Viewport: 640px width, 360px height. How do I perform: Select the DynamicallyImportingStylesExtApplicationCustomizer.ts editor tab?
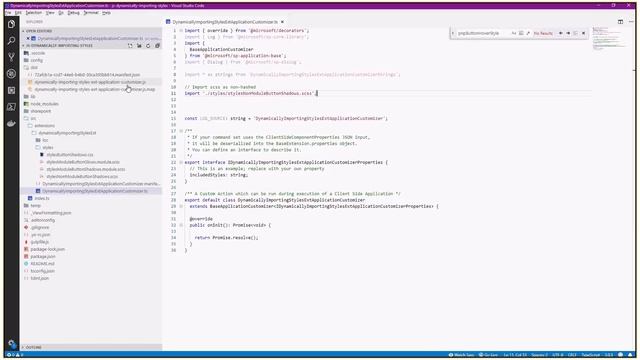pyautogui.click(x=225, y=22)
